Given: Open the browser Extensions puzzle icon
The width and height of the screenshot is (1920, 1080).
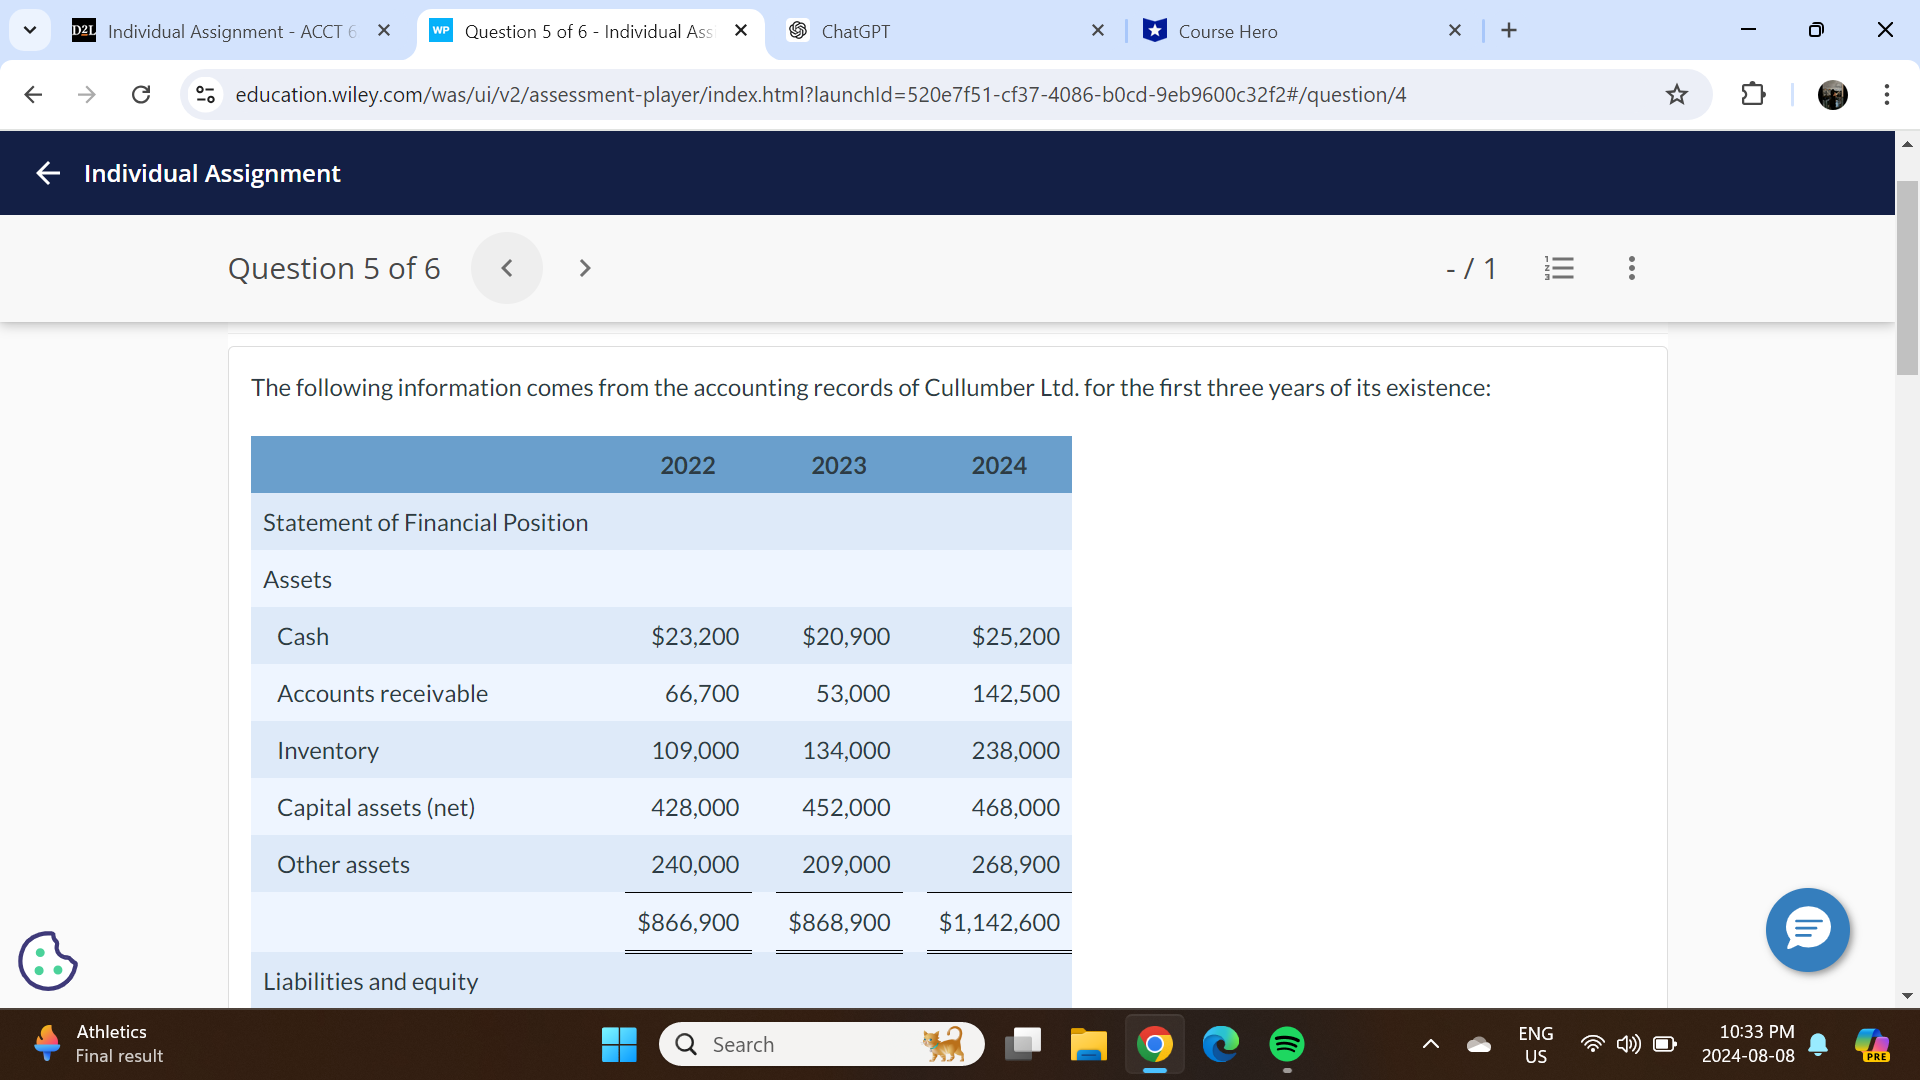Looking at the screenshot, I should click(x=1754, y=94).
